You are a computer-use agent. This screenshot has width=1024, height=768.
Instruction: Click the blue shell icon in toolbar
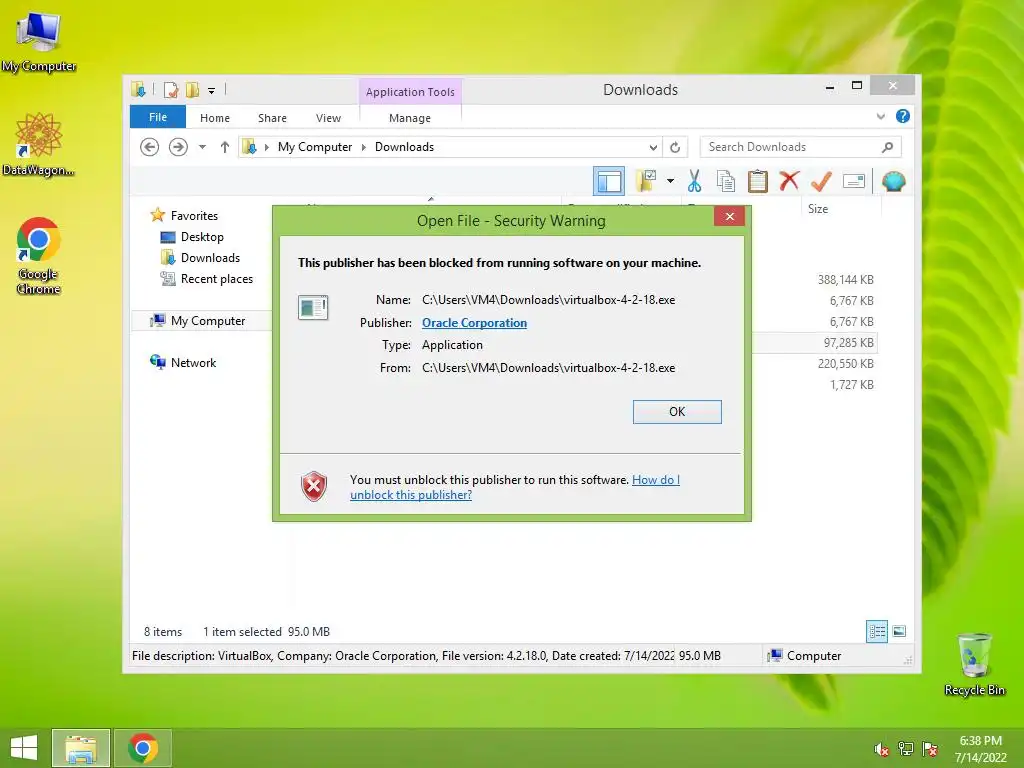click(x=893, y=181)
